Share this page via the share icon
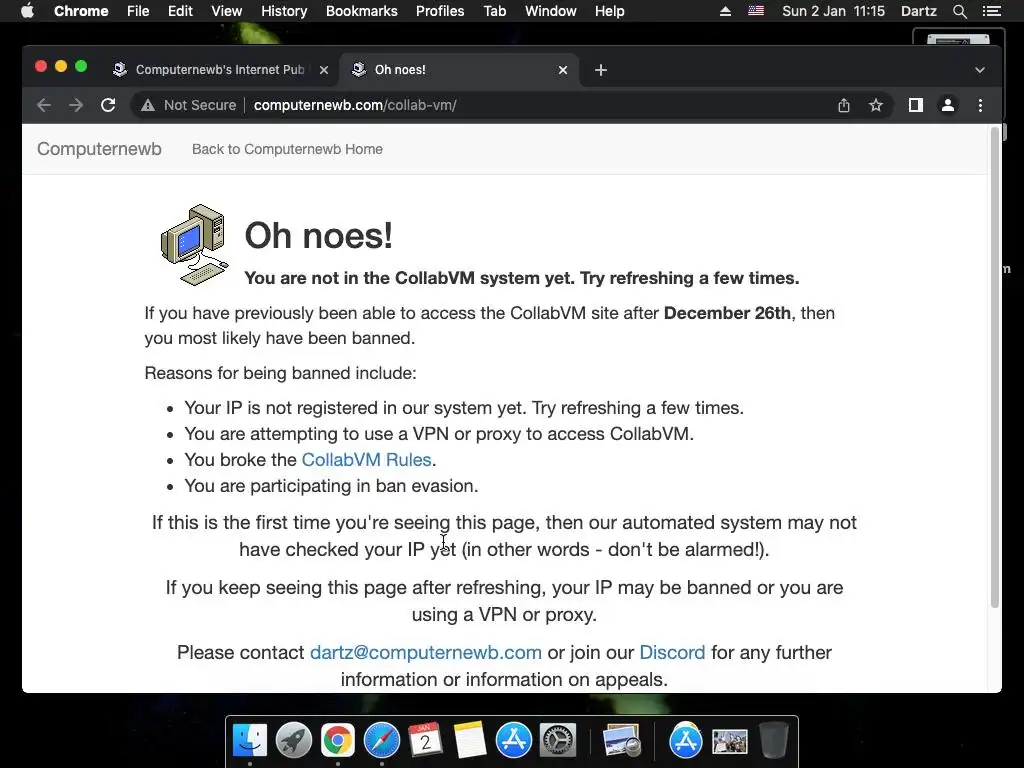This screenshot has width=1024, height=768. coord(844,105)
